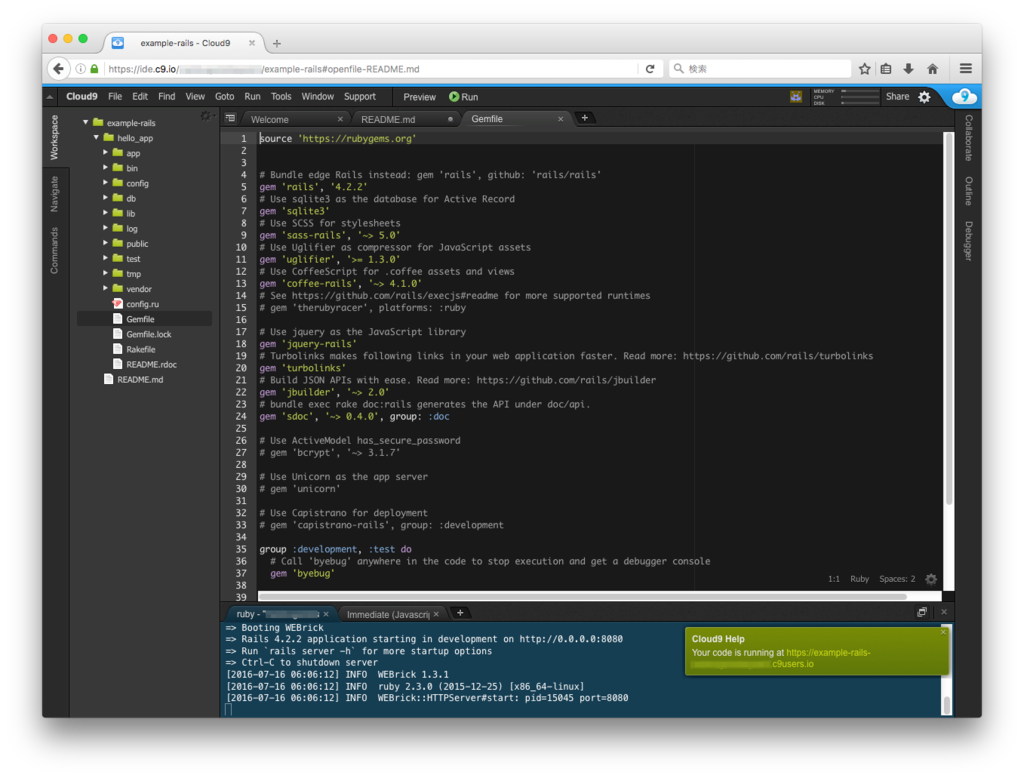Open the browser hamburger menu

tap(966, 69)
